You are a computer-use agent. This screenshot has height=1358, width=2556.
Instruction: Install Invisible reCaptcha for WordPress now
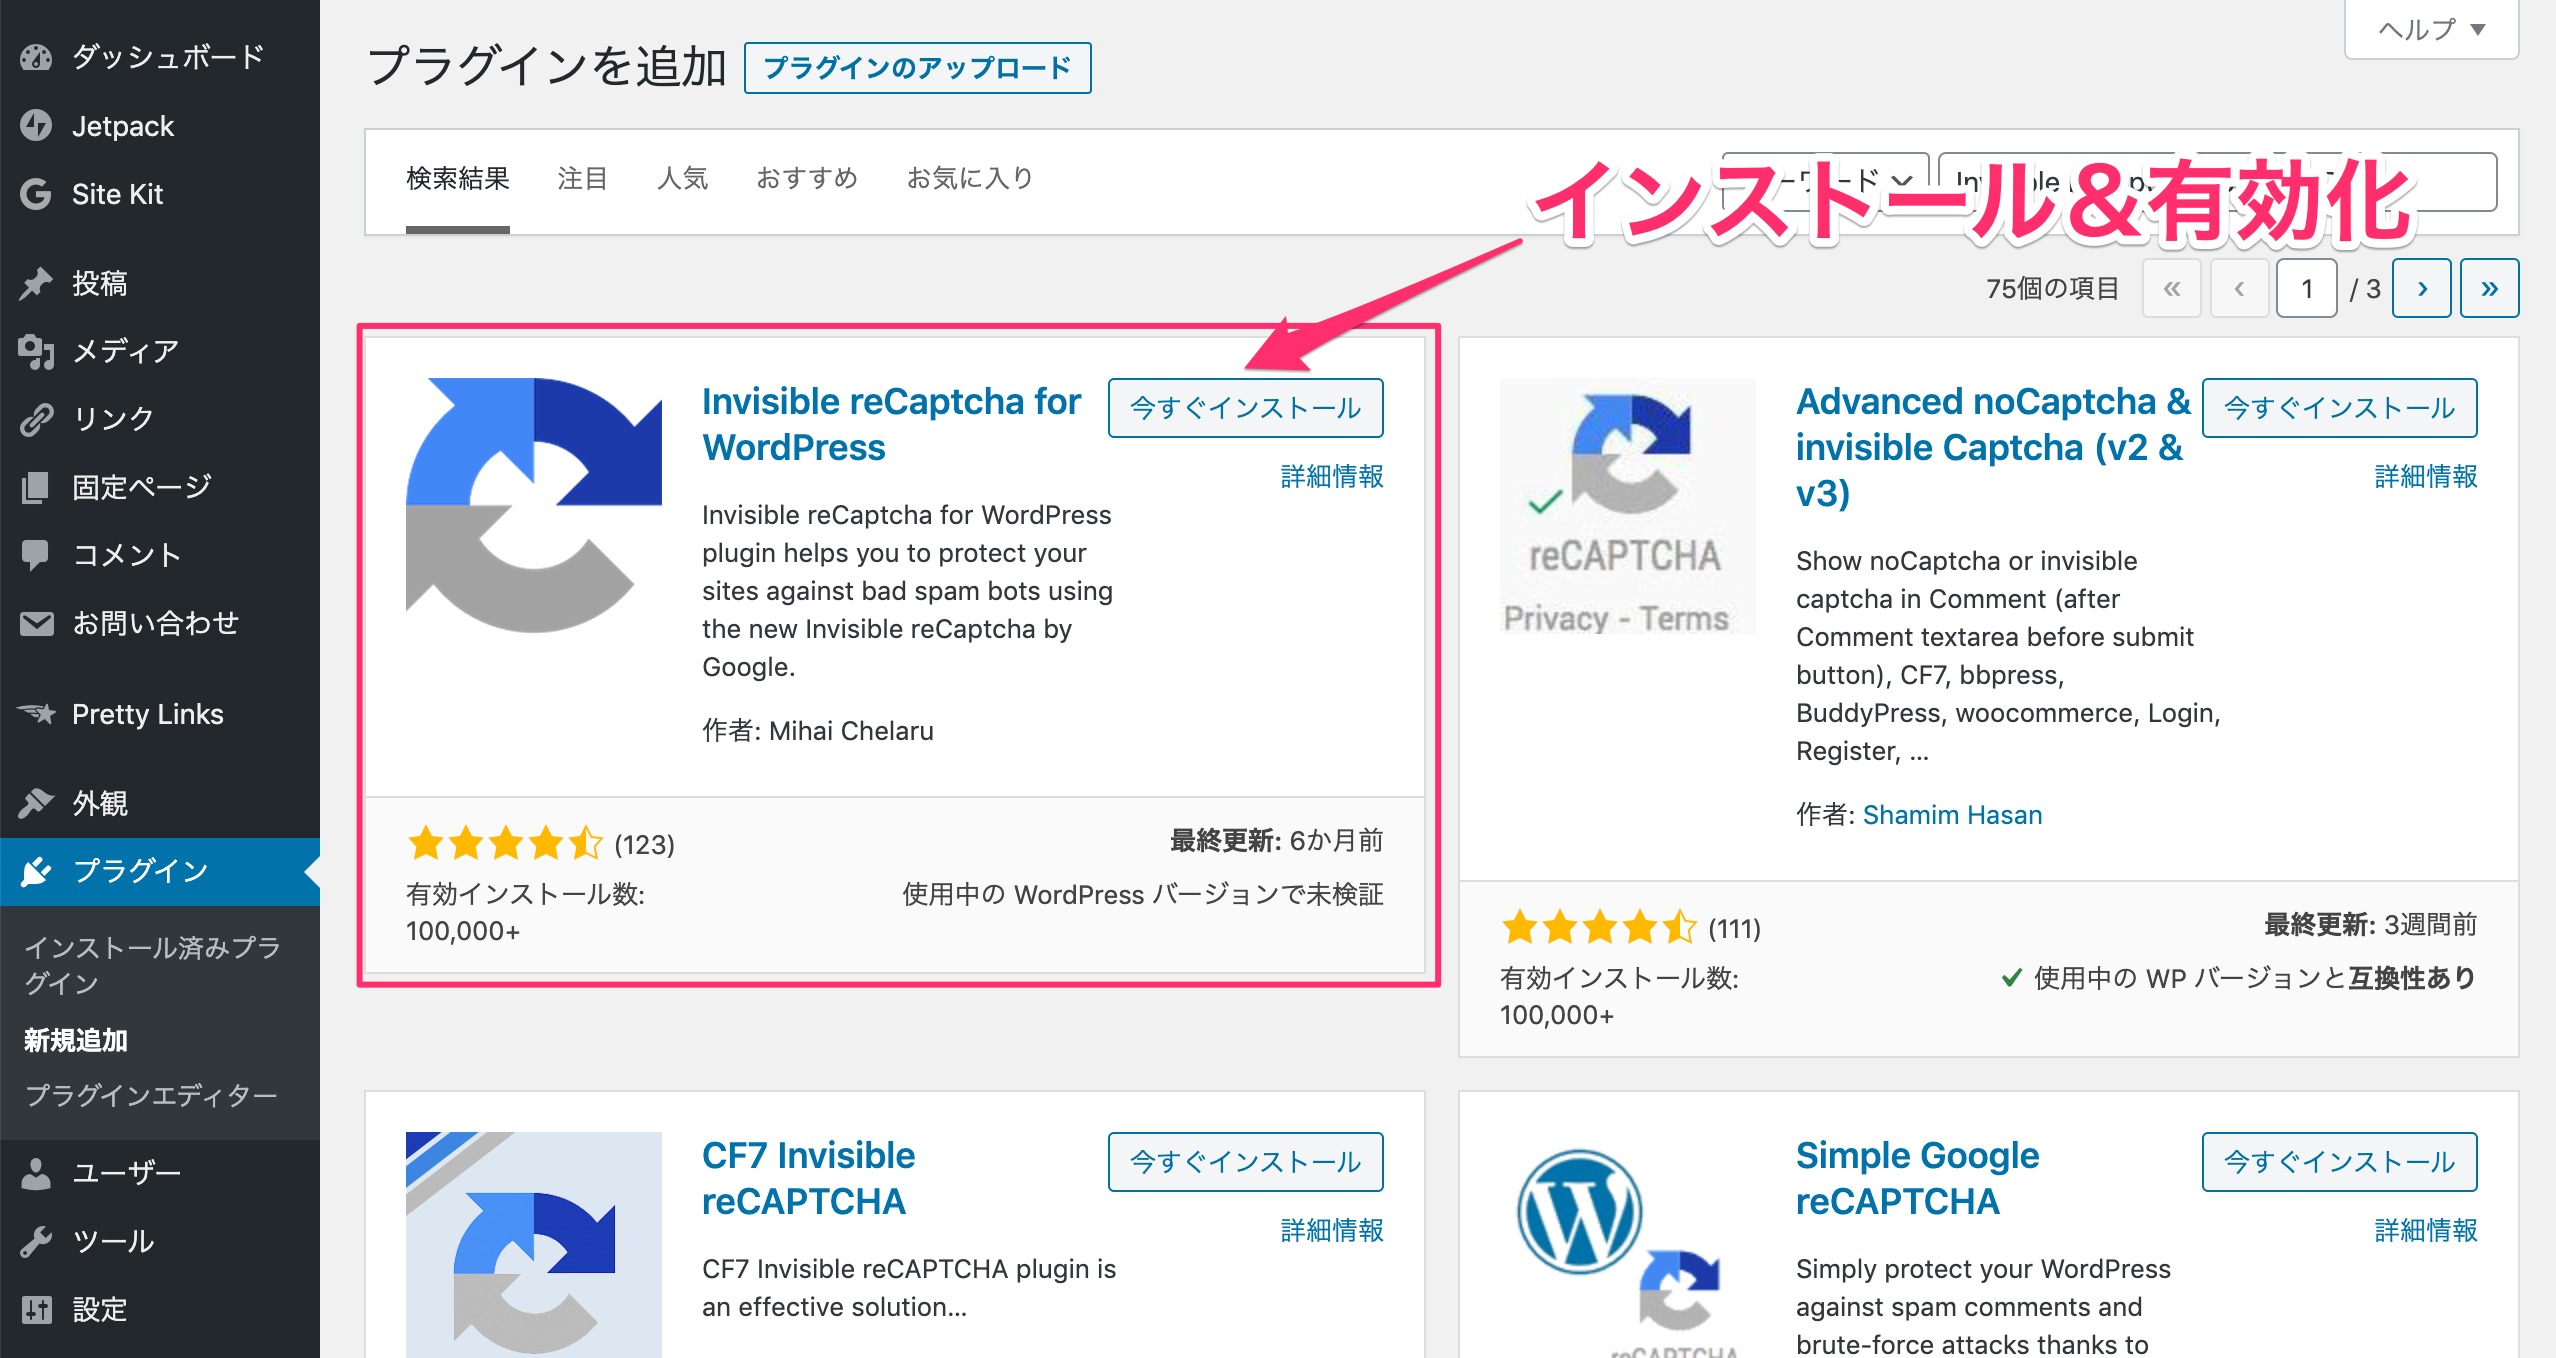1245,408
